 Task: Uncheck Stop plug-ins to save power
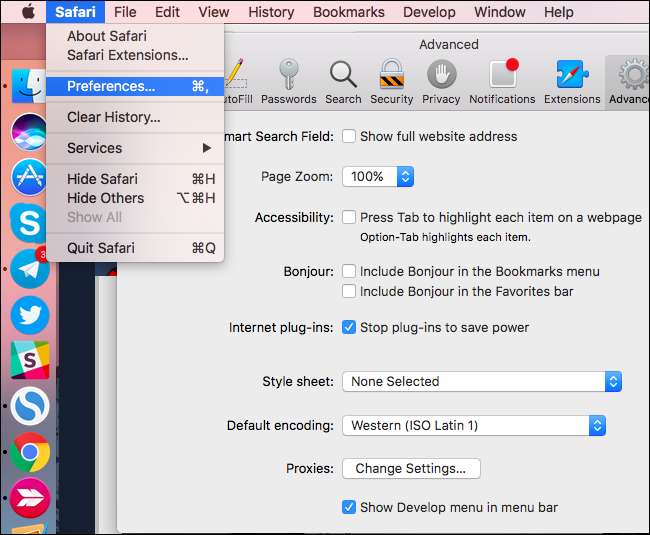[x=349, y=327]
